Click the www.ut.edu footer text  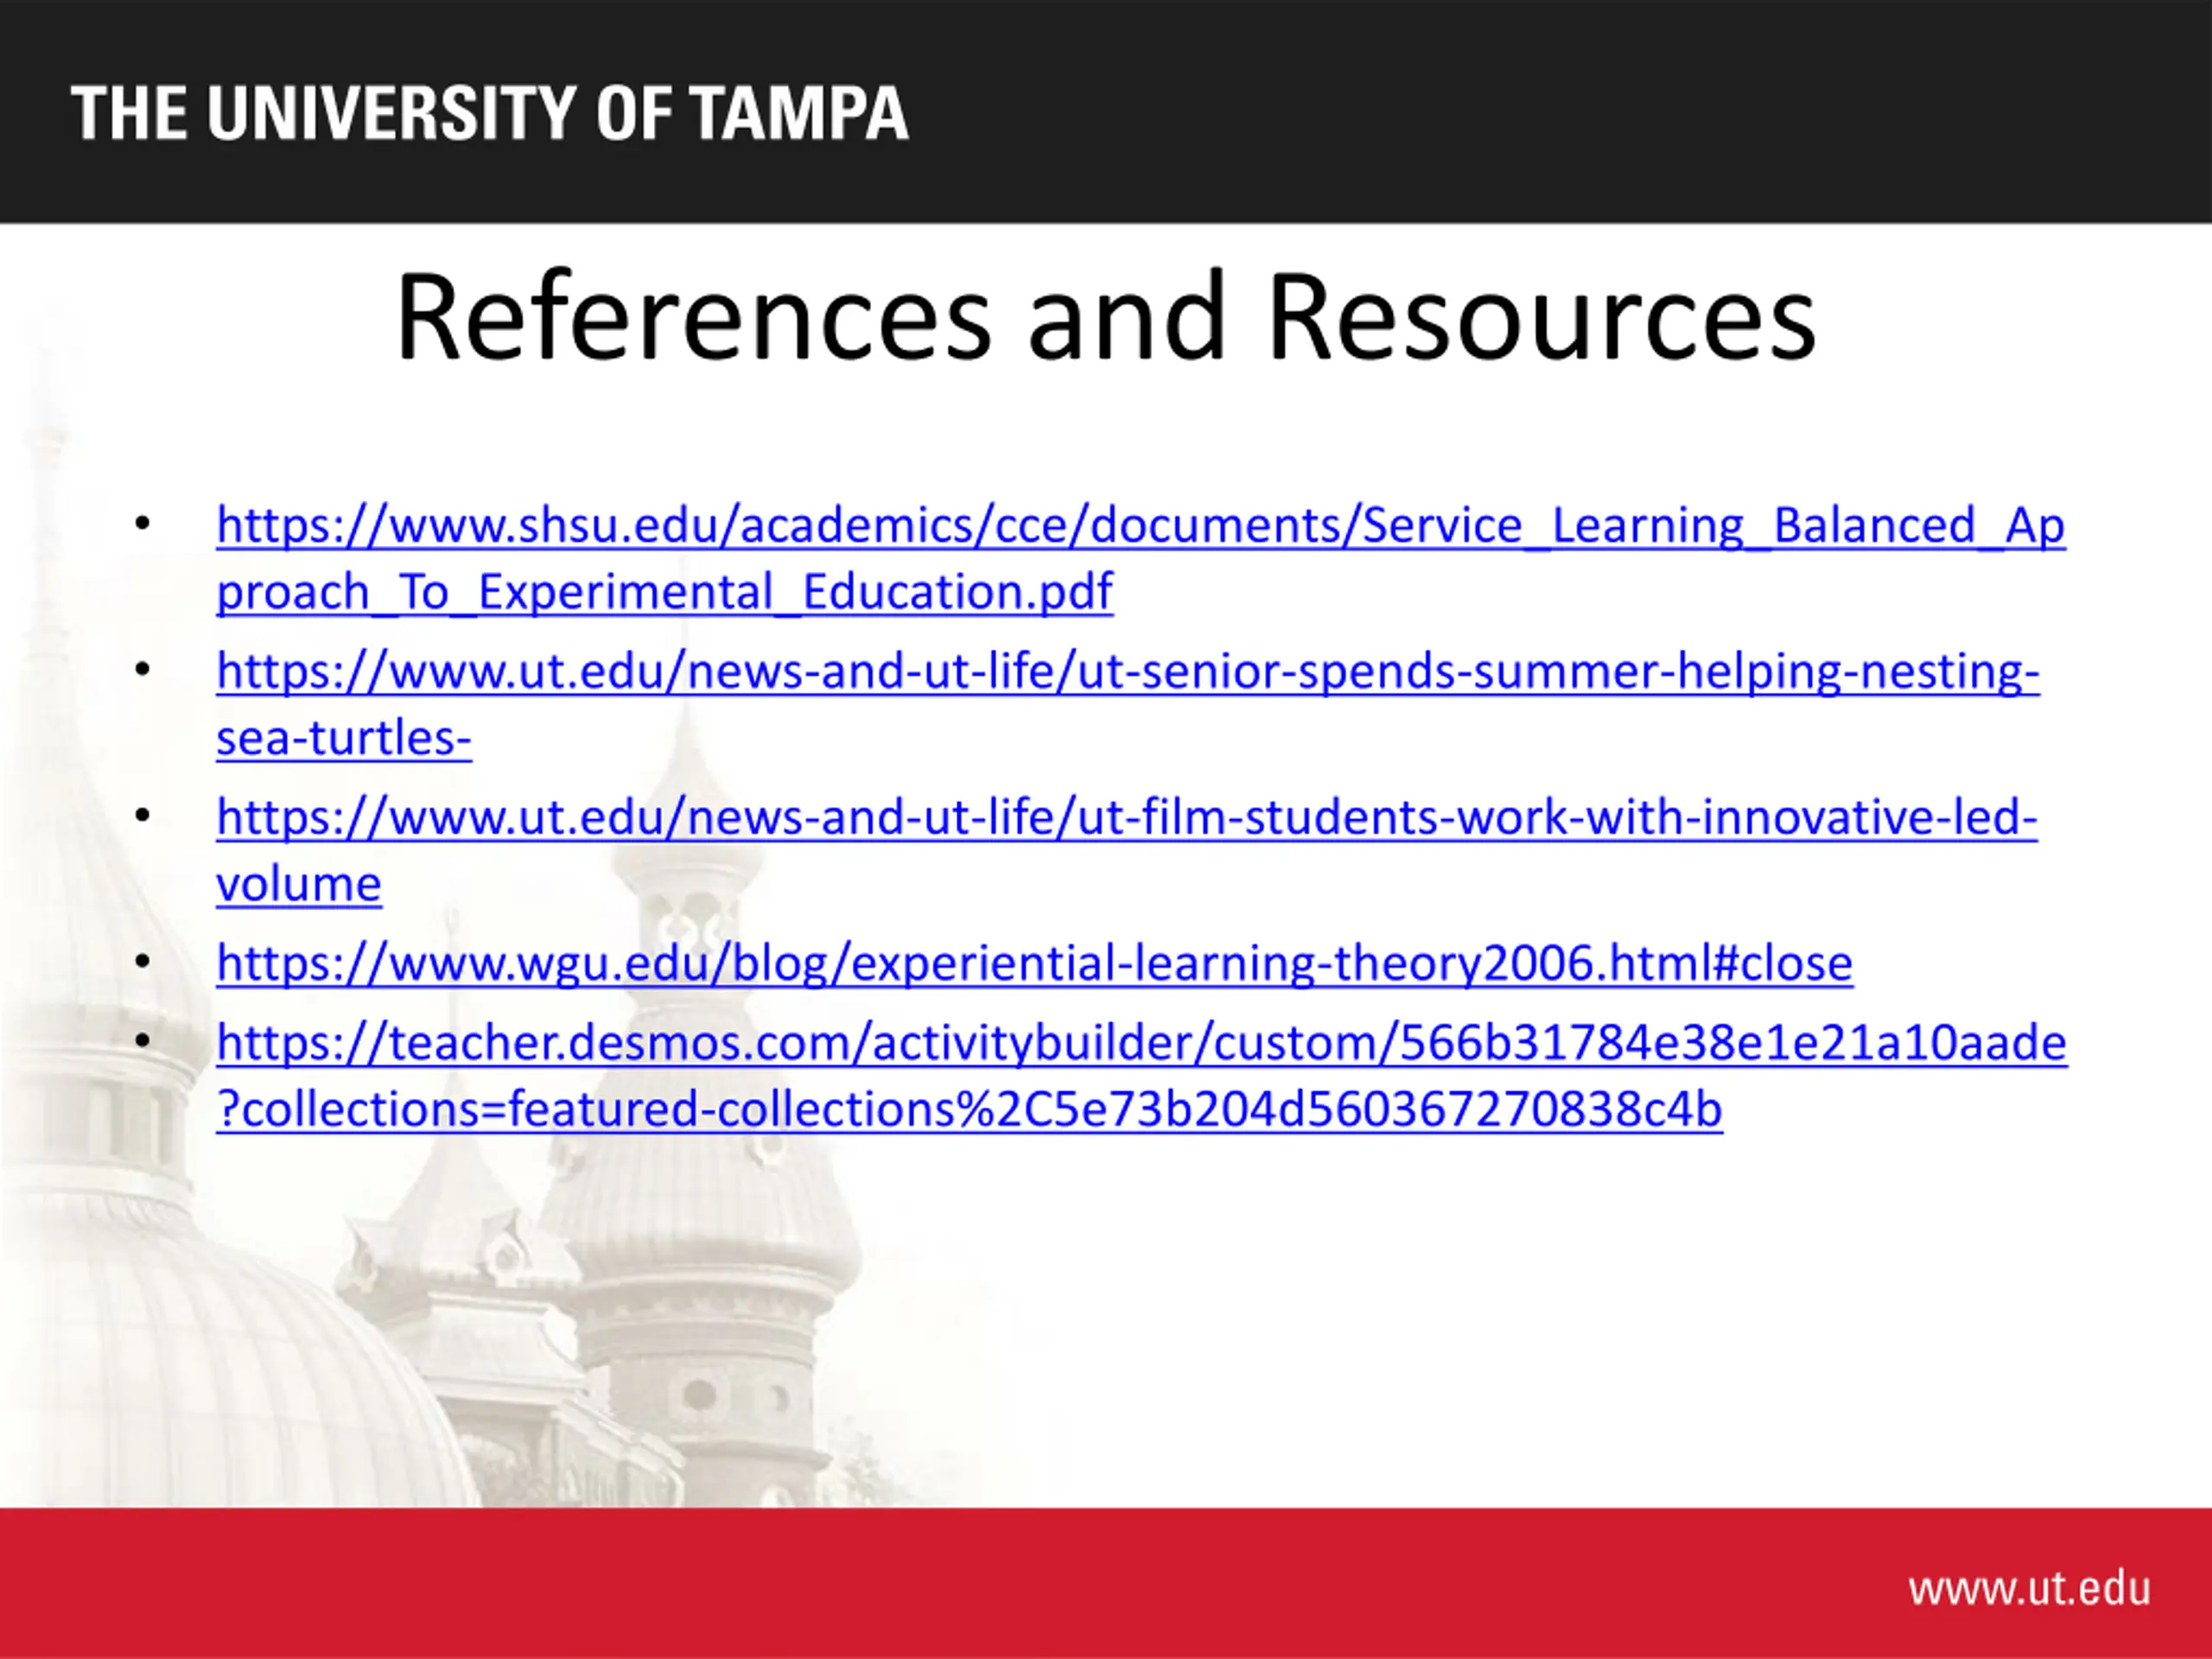click(2028, 1589)
